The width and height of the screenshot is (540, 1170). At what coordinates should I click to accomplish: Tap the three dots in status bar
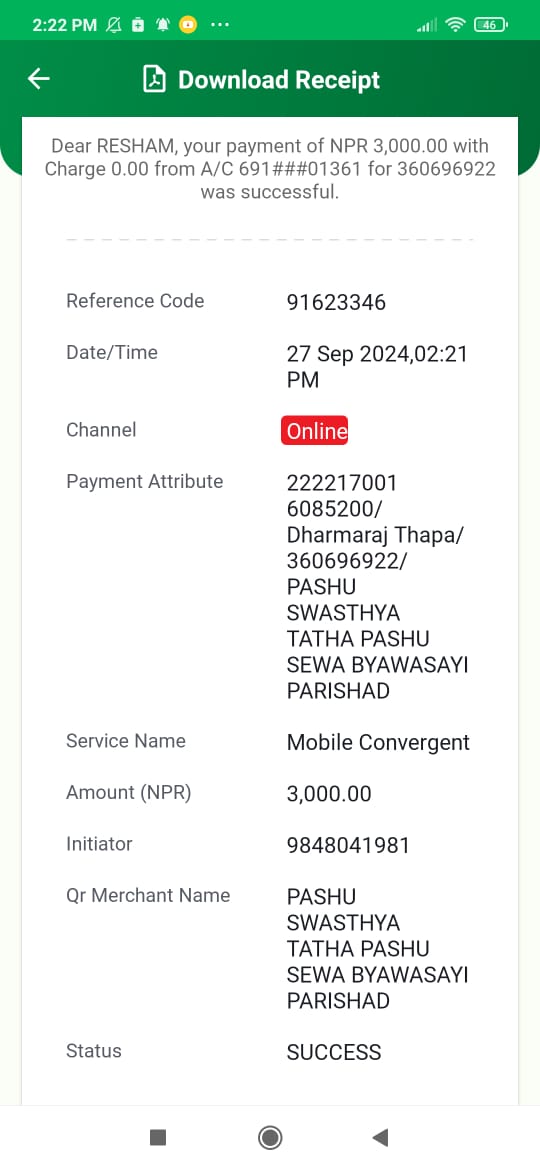[x=220, y=25]
